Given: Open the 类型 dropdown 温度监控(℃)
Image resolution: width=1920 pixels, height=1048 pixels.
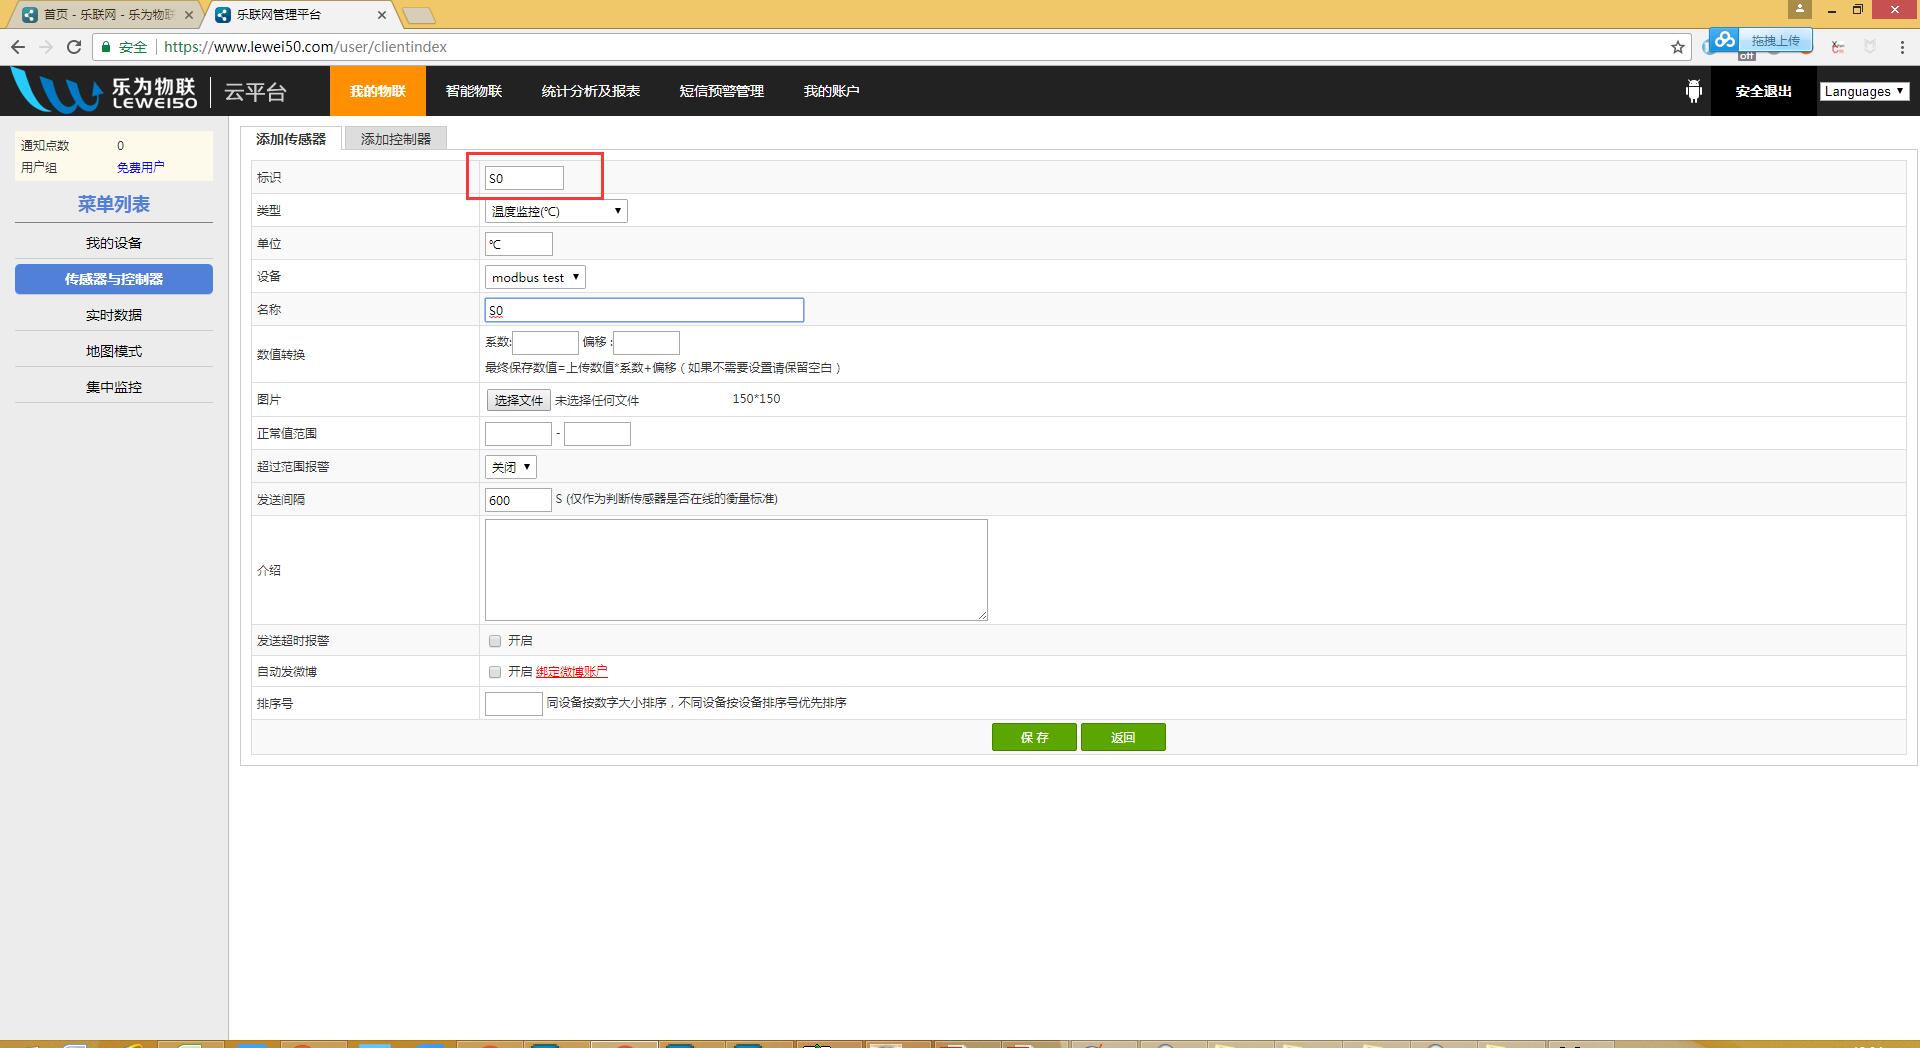Looking at the screenshot, I should [556, 211].
